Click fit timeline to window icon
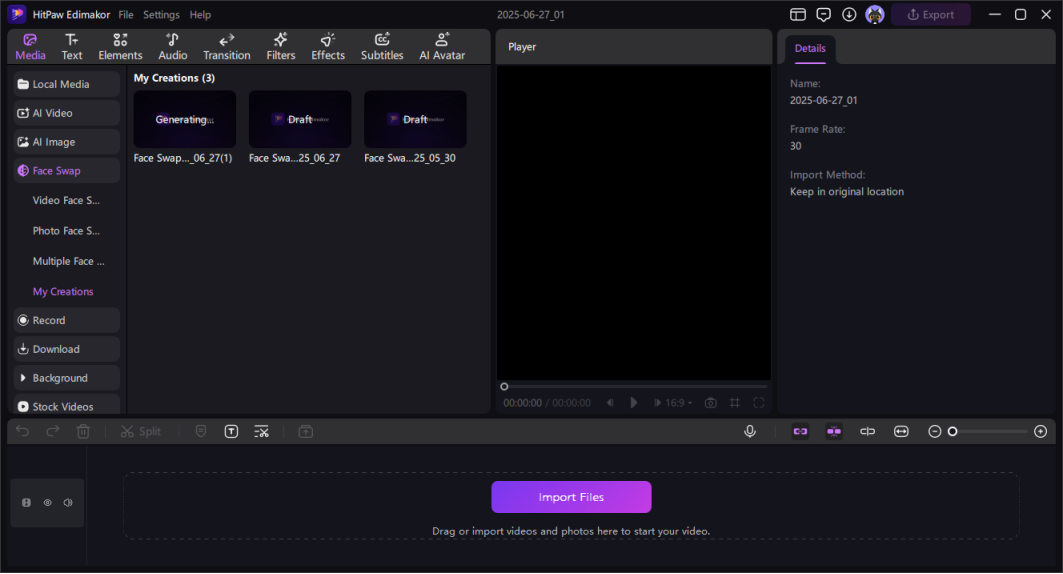 [x=901, y=432]
